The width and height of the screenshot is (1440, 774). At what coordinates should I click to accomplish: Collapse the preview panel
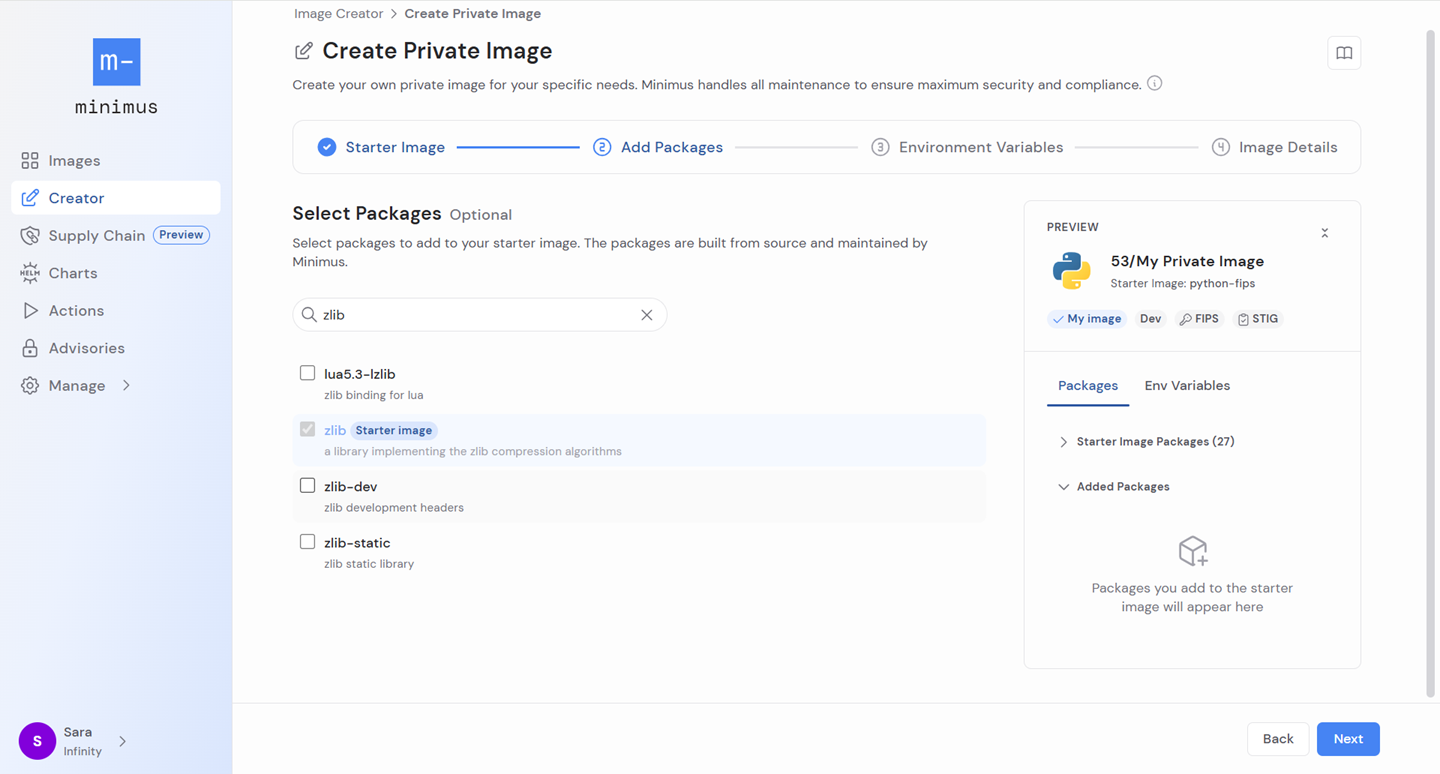coord(1324,233)
